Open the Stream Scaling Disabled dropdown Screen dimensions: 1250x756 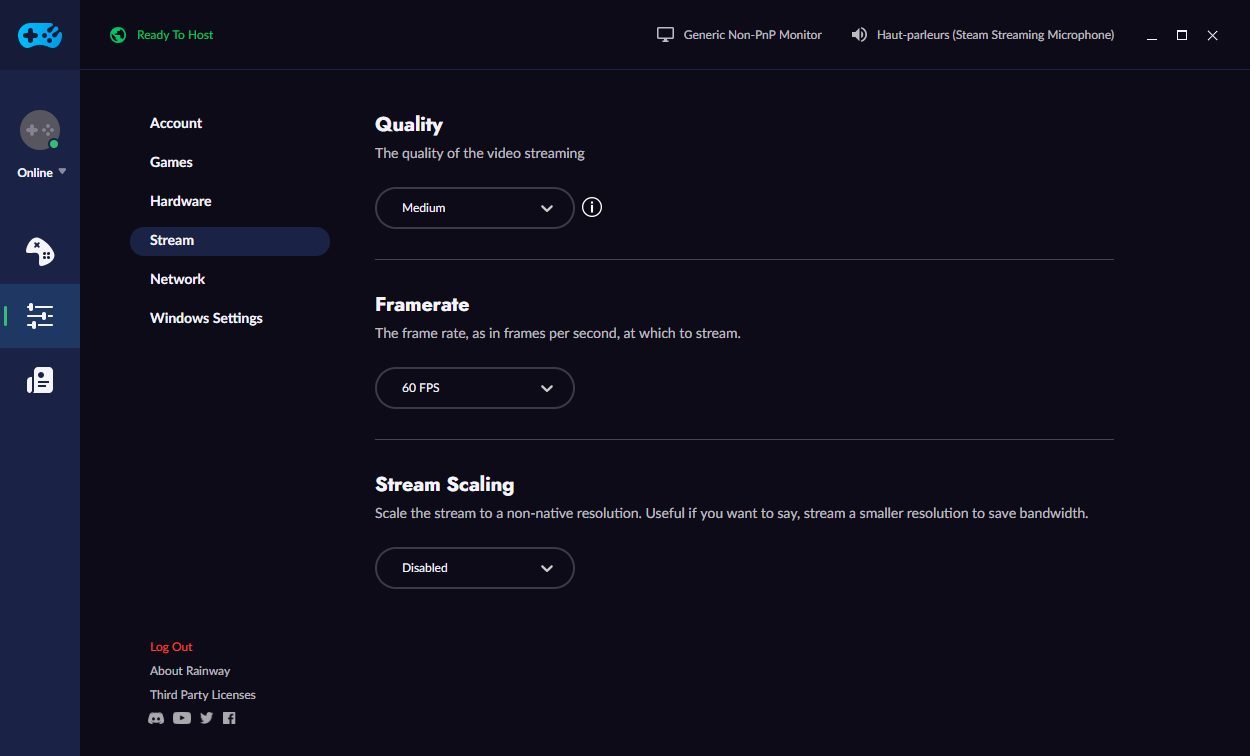point(475,568)
